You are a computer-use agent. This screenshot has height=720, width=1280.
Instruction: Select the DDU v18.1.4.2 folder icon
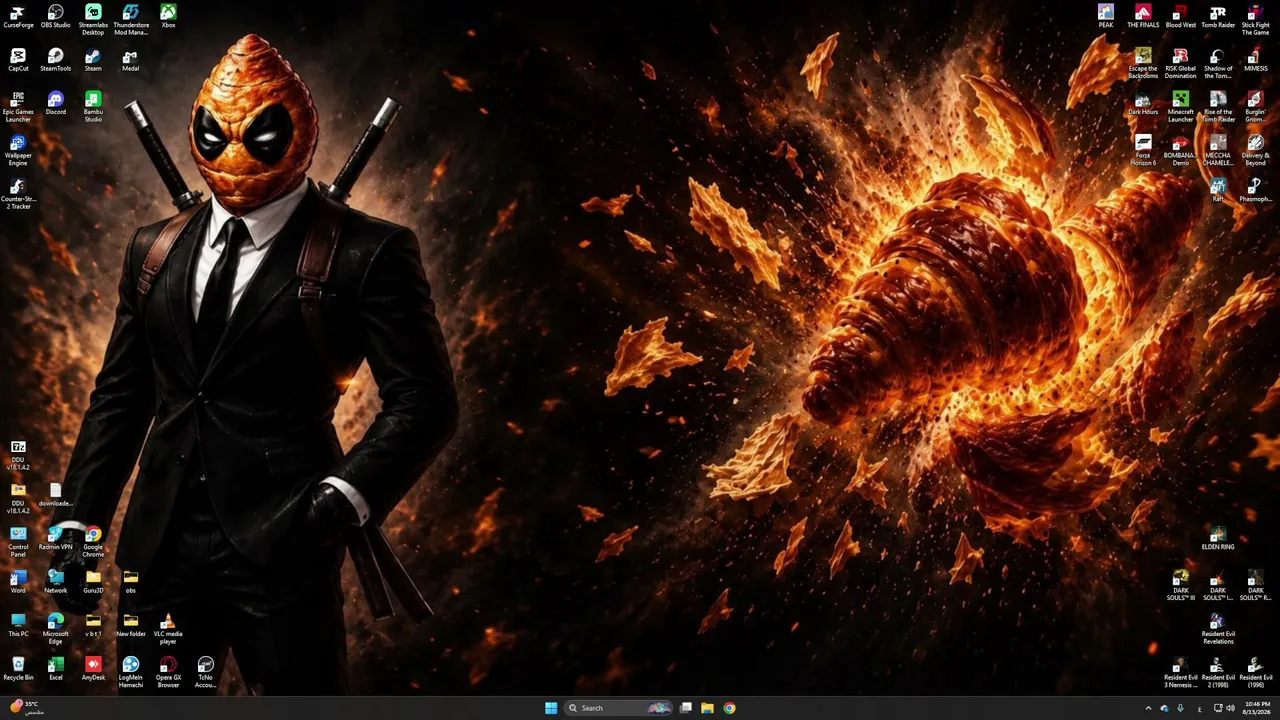pos(18,498)
